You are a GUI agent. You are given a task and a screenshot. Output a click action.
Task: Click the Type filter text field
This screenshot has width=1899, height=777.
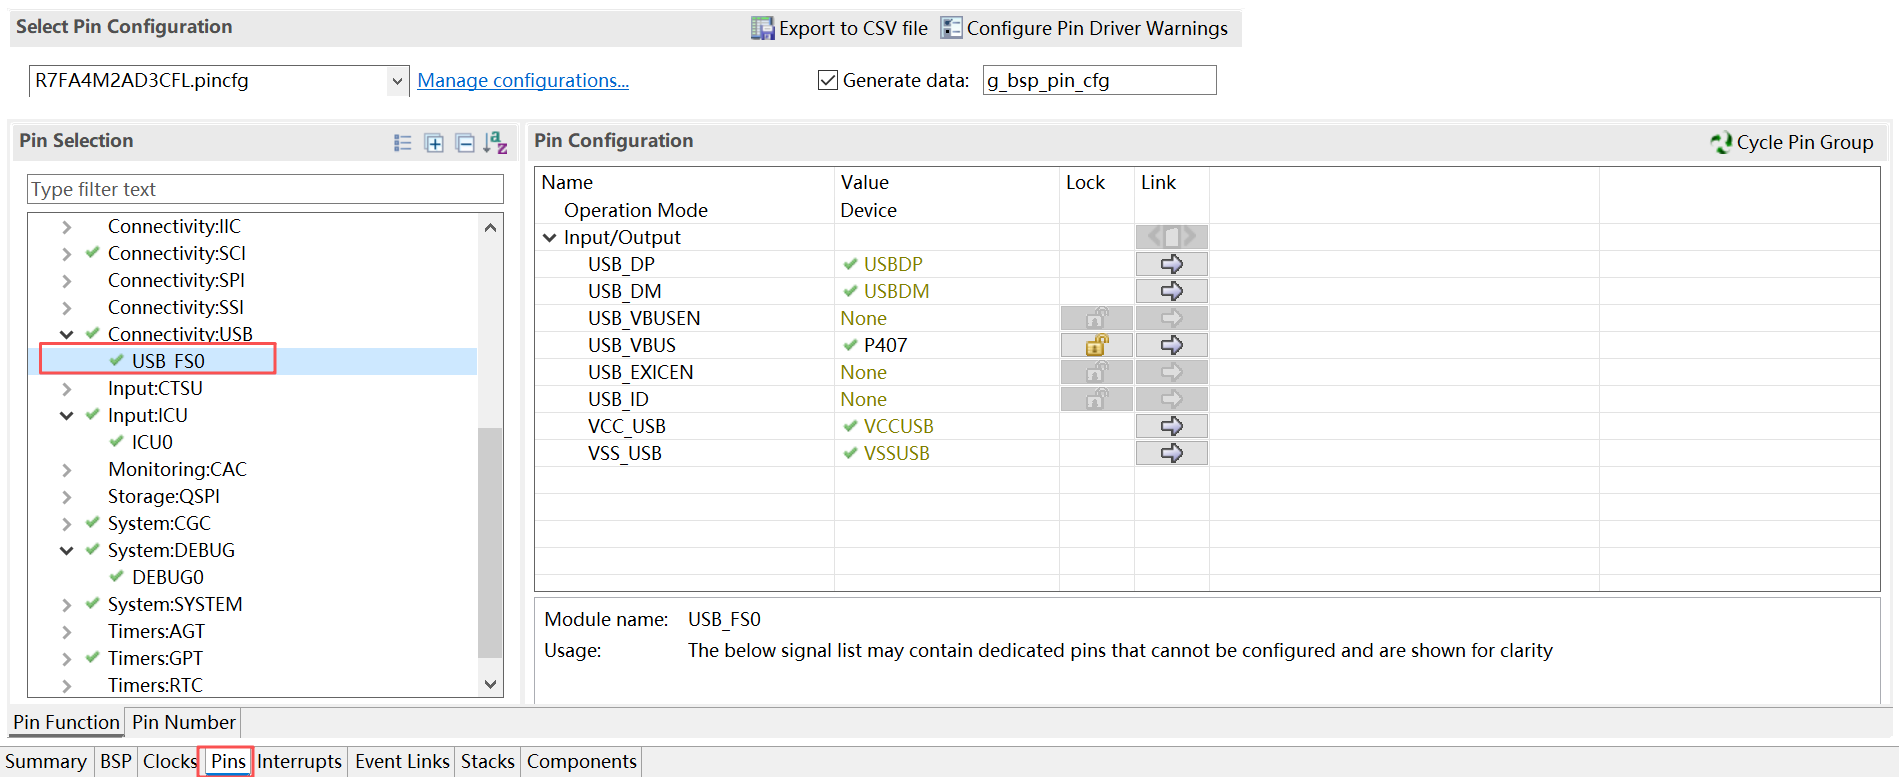tap(265, 189)
